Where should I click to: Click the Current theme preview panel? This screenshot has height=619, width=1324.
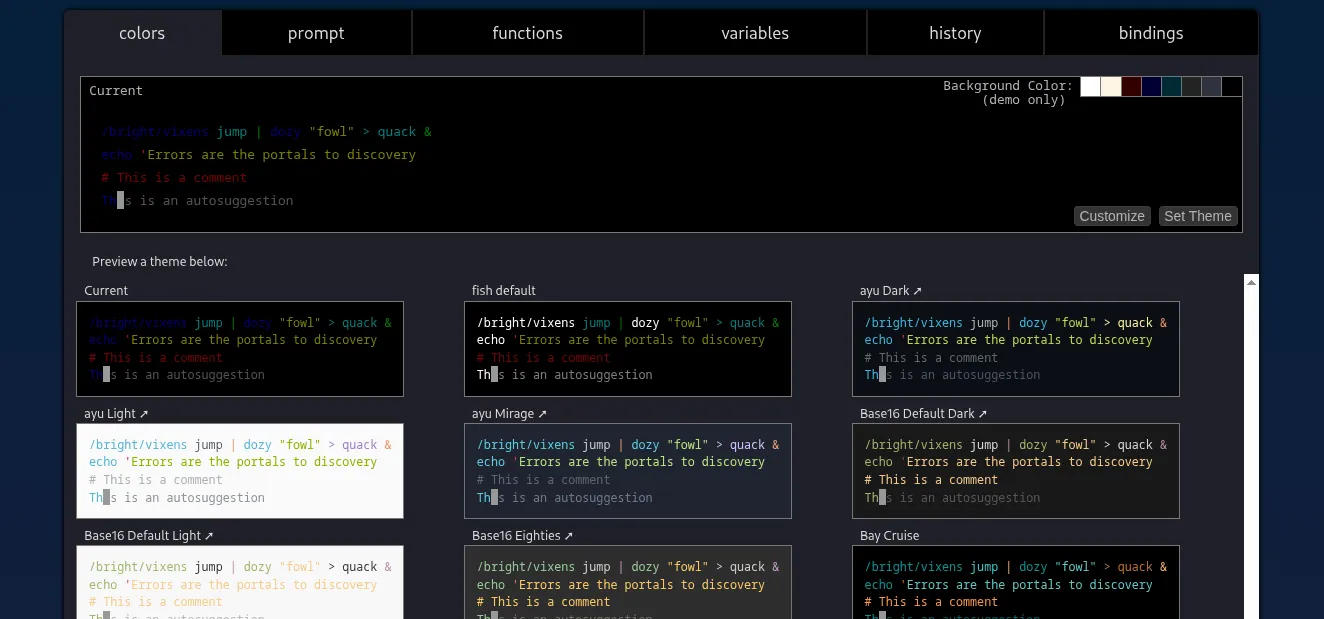pyautogui.click(x=240, y=349)
